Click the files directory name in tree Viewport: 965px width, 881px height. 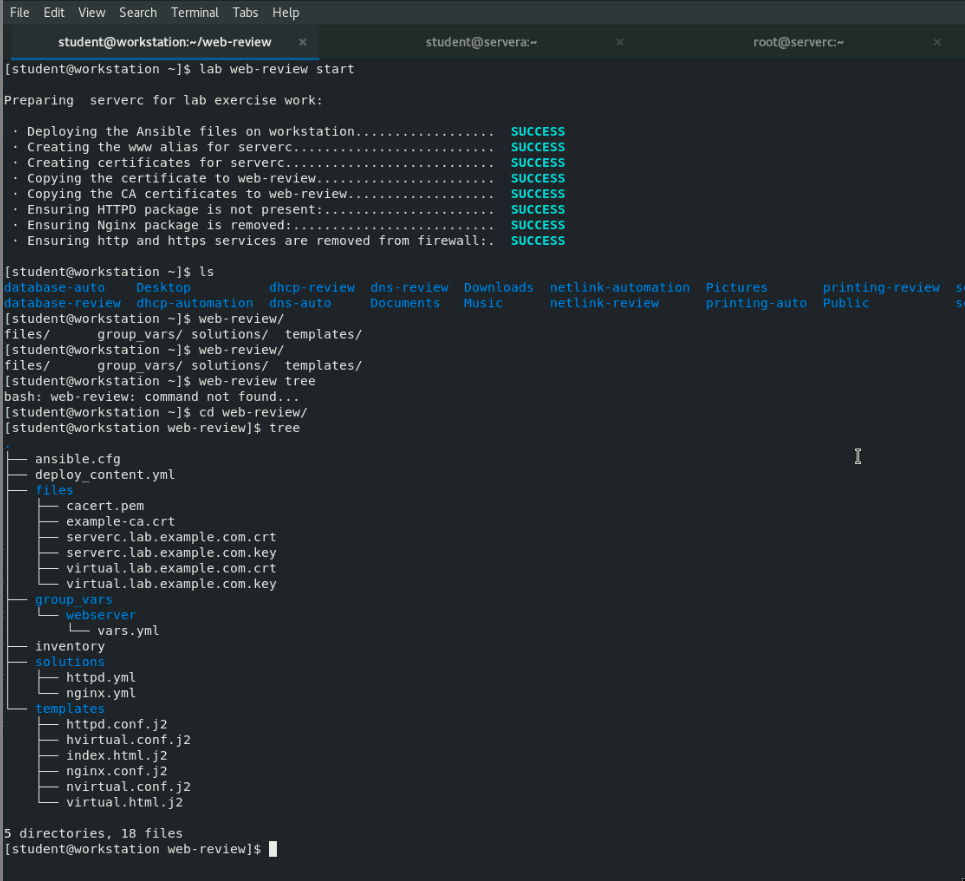point(54,490)
